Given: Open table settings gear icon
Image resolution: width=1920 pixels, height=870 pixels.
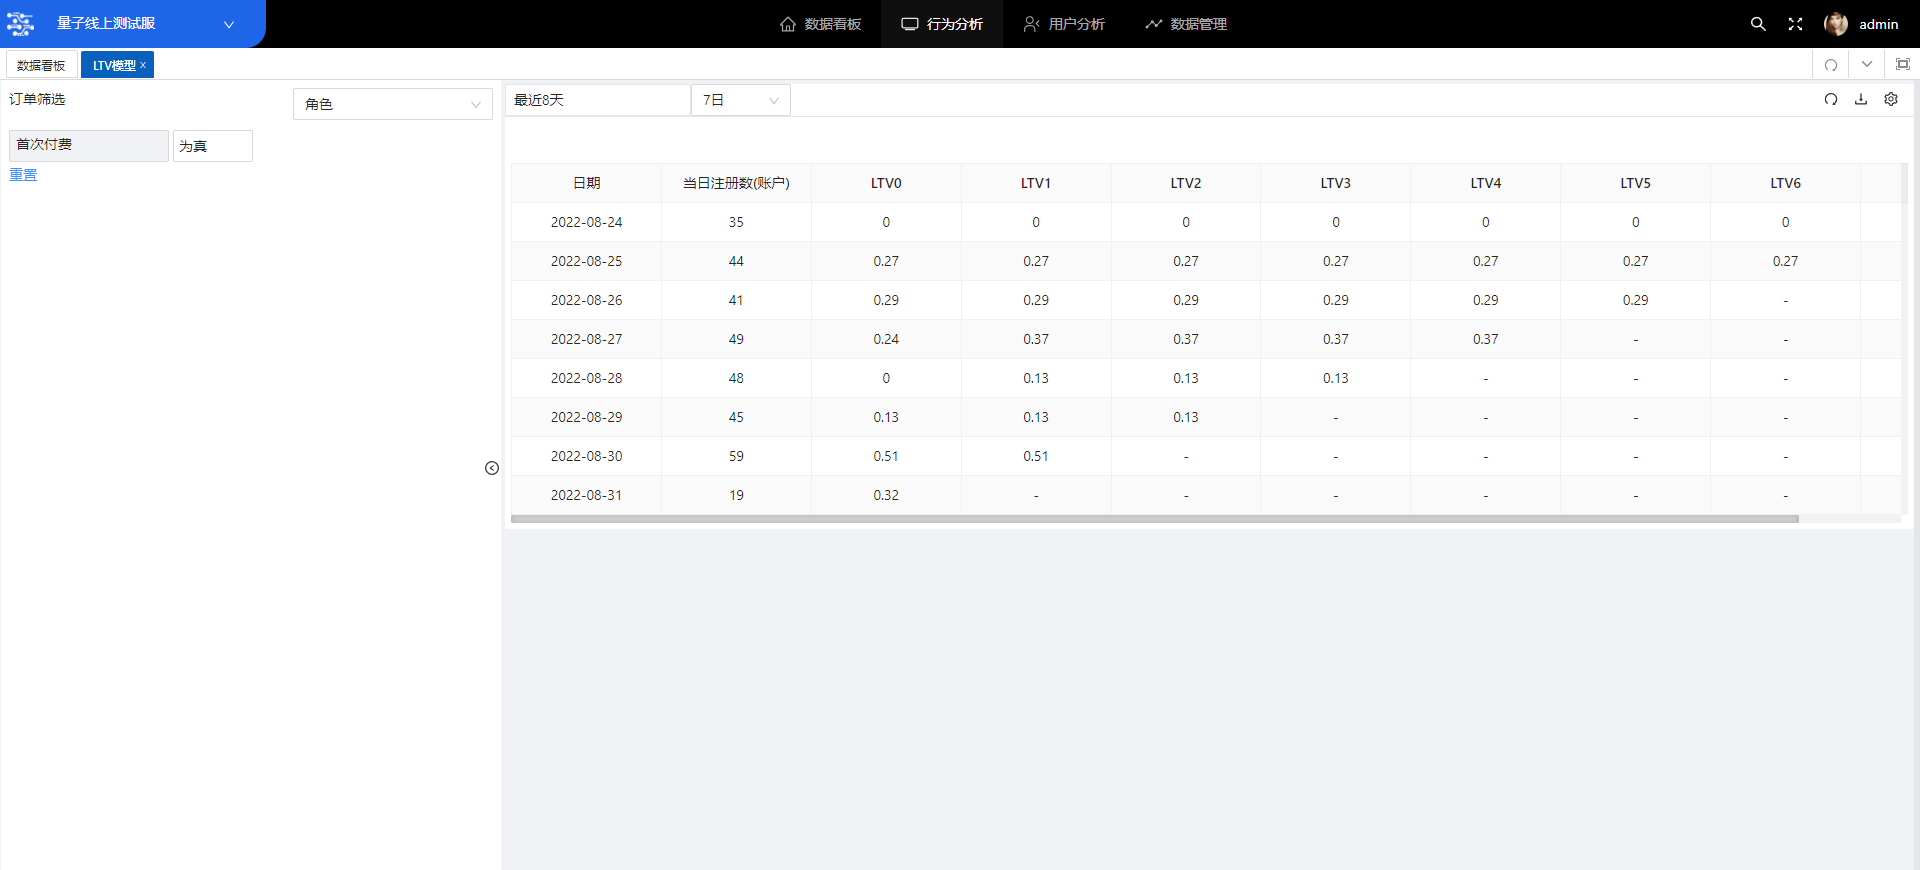Looking at the screenshot, I should pos(1890,99).
